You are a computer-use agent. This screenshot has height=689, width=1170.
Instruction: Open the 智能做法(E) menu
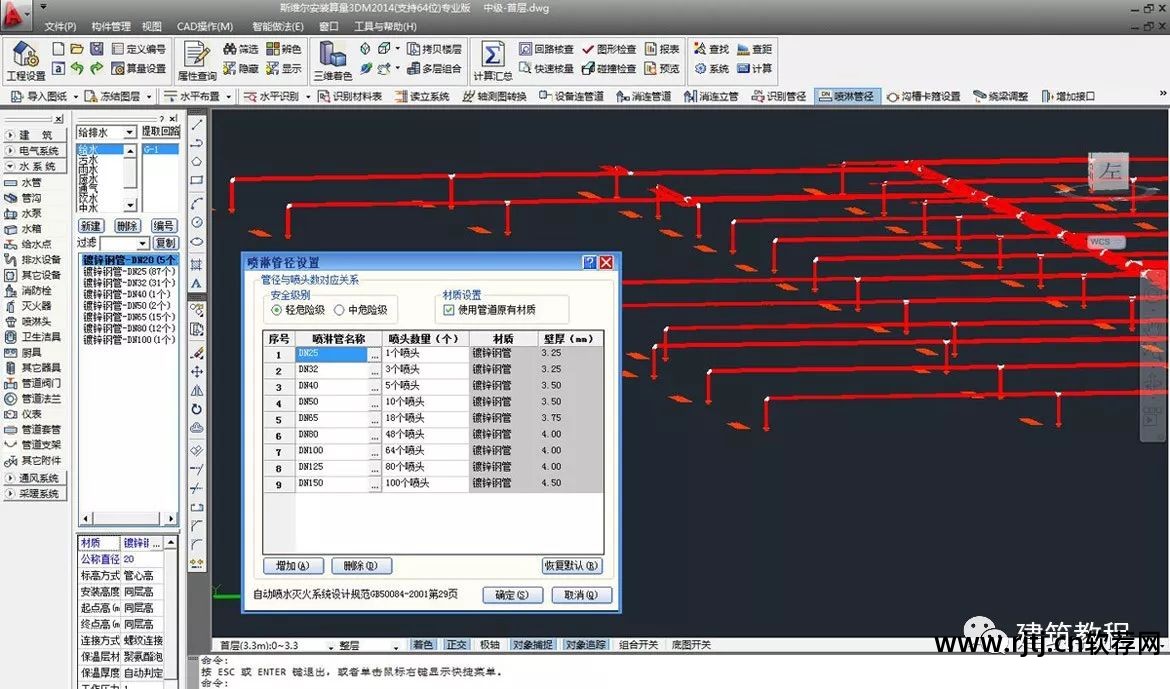277,26
